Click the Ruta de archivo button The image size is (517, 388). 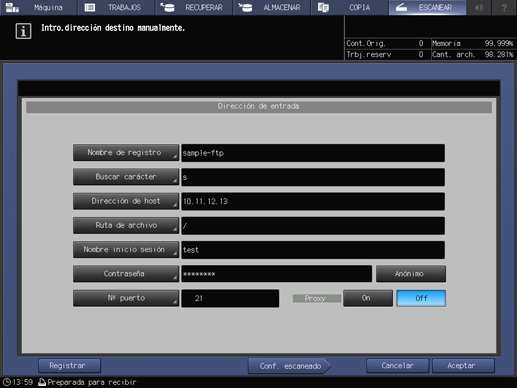tap(126, 225)
